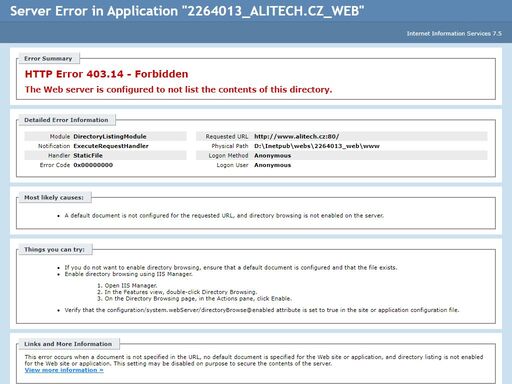Click the error code 0x00000000
This screenshot has height=384, width=512.
93,165
